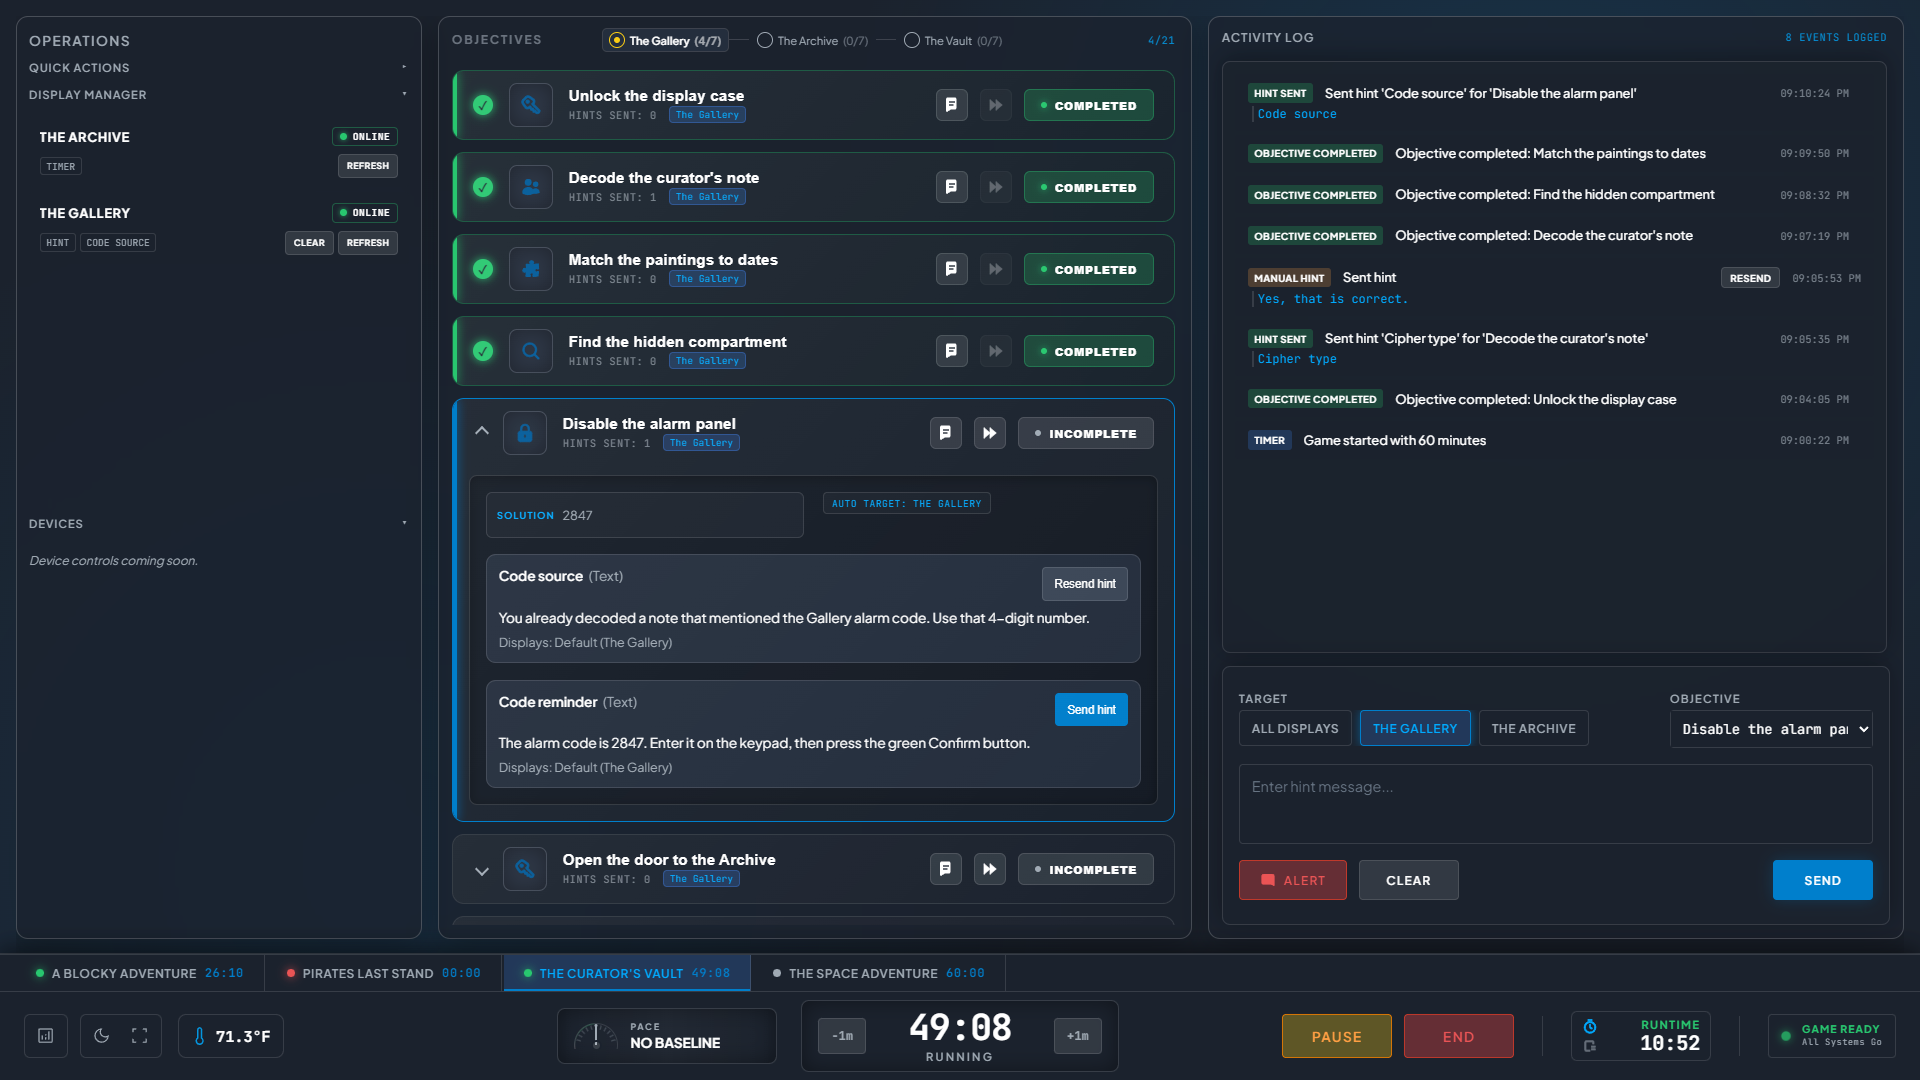Click the key icon of Unlock the display case
This screenshot has width=1920, height=1080.
click(x=531, y=105)
